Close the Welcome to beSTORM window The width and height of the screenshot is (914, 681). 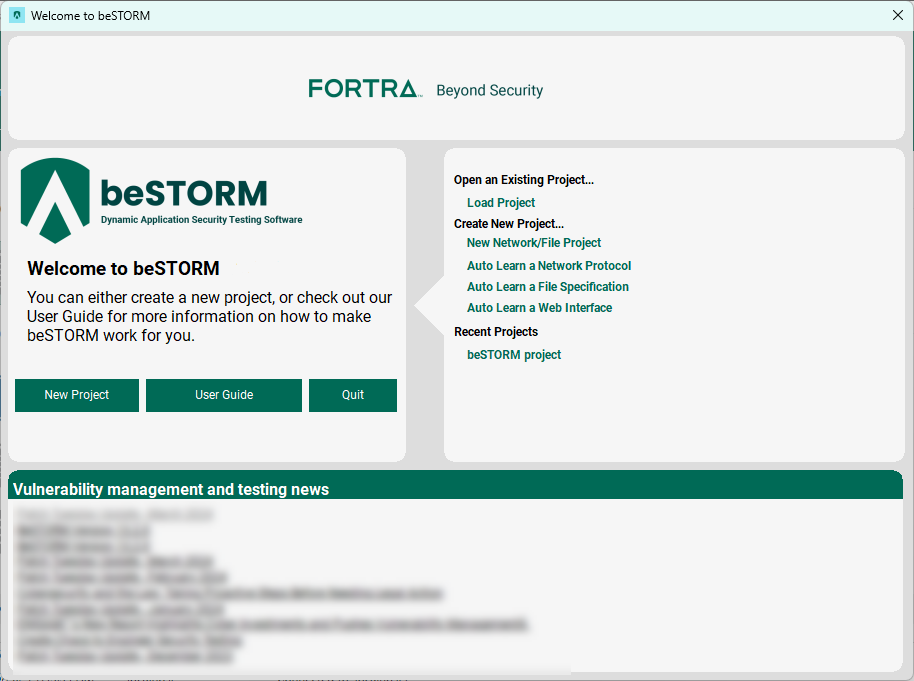pyautogui.click(x=897, y=15)
